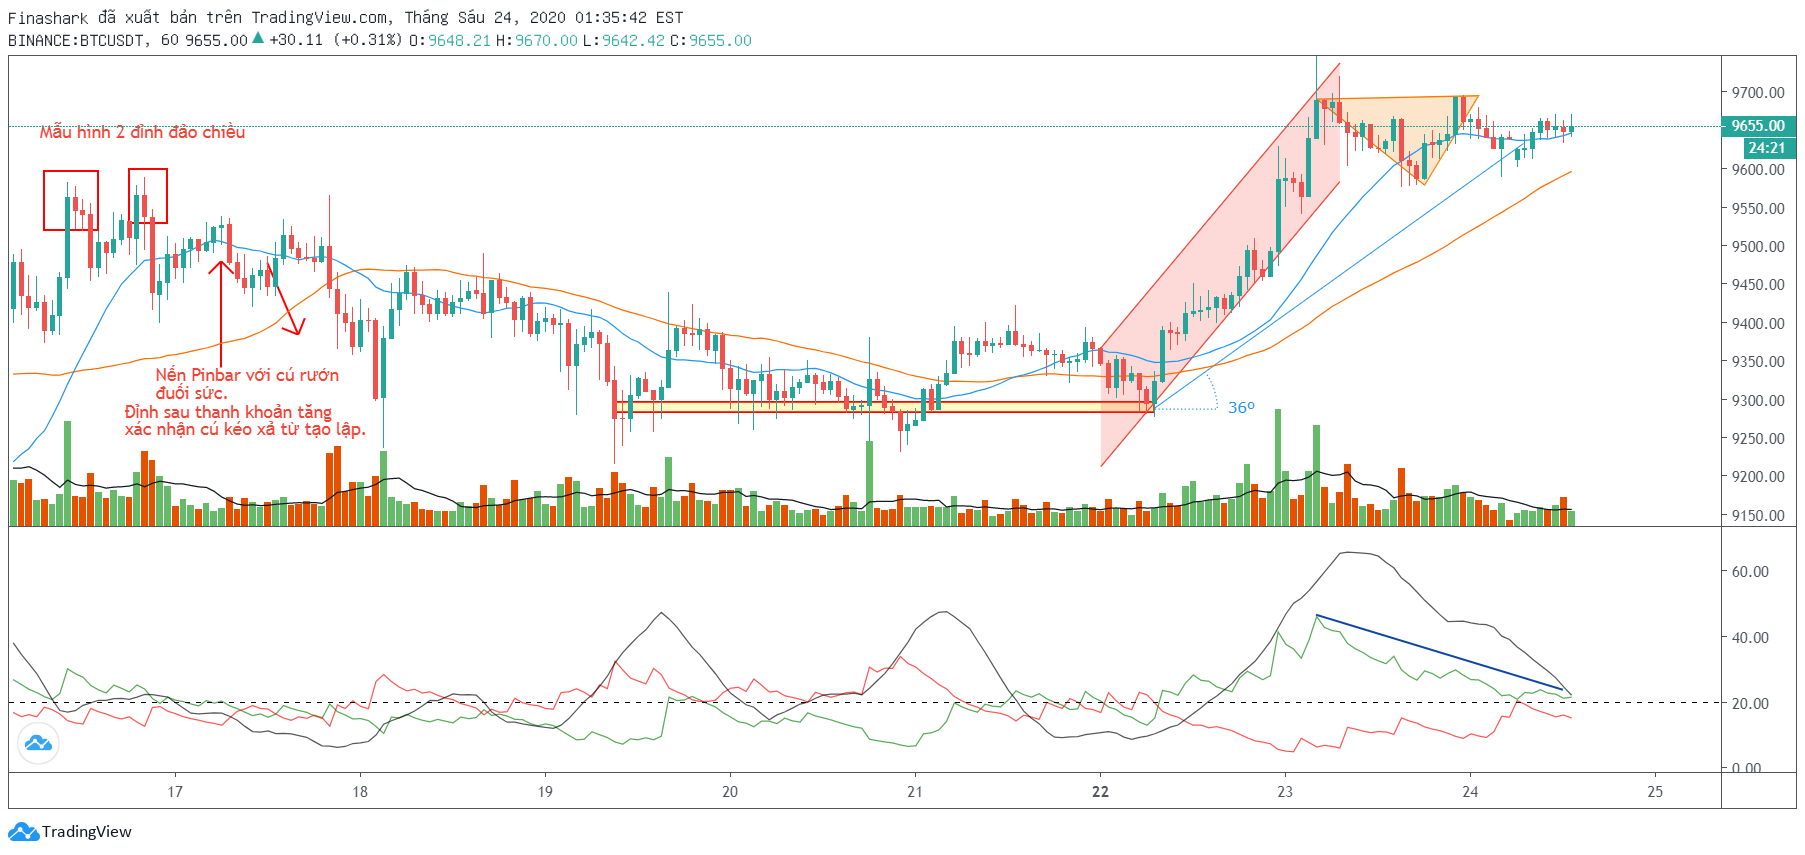
Task: Click bold date label 22 on time axis
Action: (1100, 792)
